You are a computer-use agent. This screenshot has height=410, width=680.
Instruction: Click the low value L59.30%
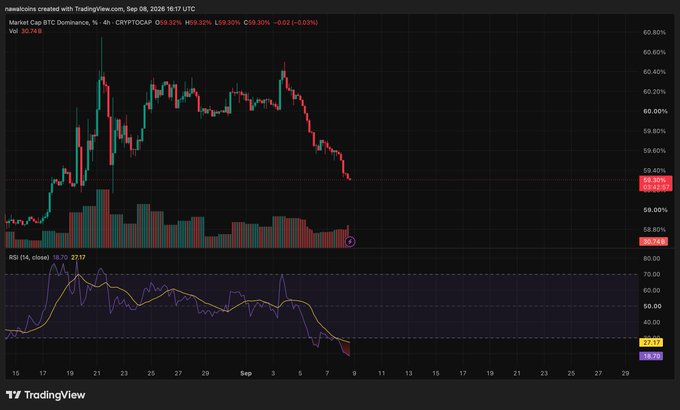(227, 23)
